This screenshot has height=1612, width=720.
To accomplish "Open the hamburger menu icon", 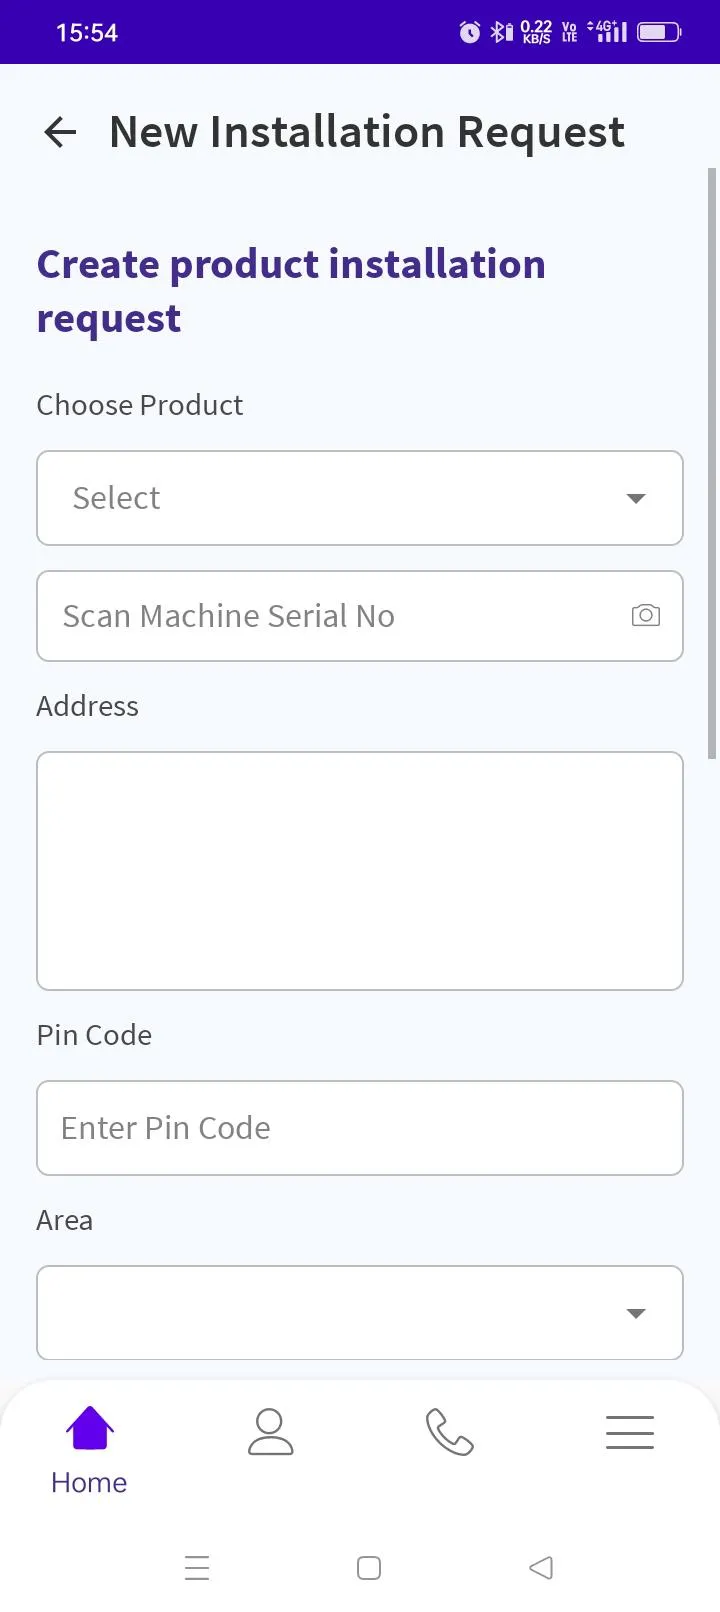I will (x=629, y=1432).
